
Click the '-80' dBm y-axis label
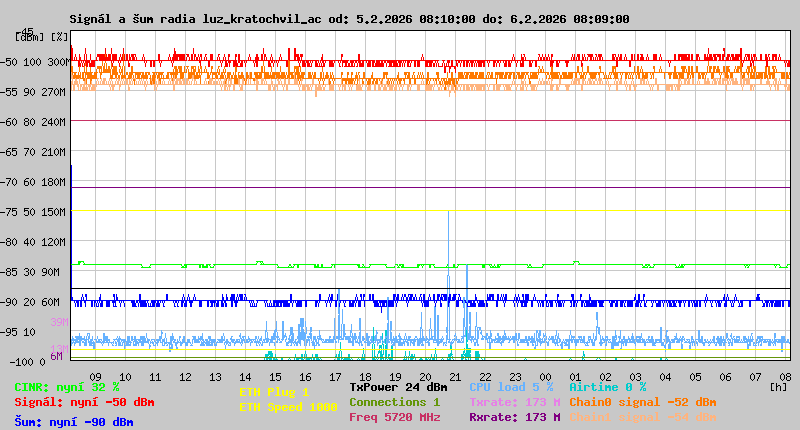pos(9,242)
